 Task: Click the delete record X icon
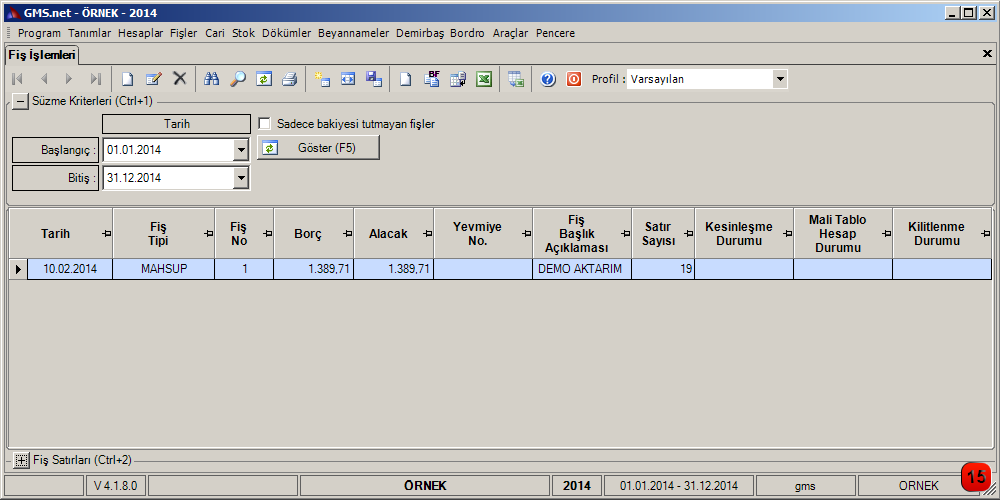[x=180, y=79]
